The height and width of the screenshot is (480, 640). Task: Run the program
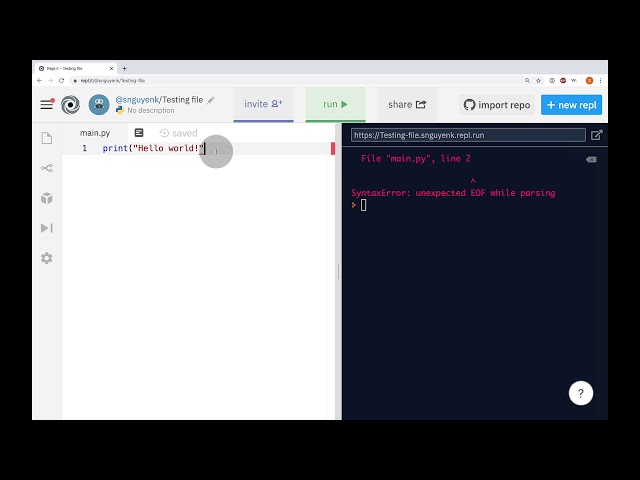click(x=336, y=104)
